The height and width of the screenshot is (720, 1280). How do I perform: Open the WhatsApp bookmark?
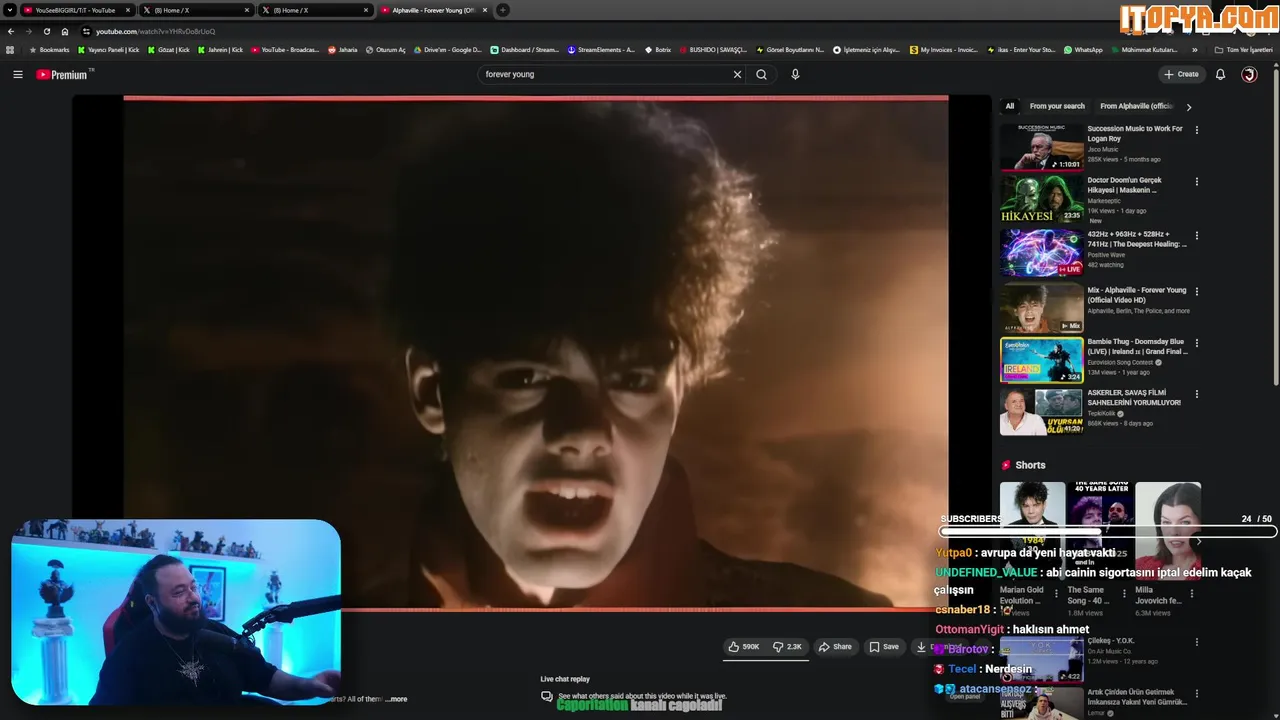coord(1083,49)
